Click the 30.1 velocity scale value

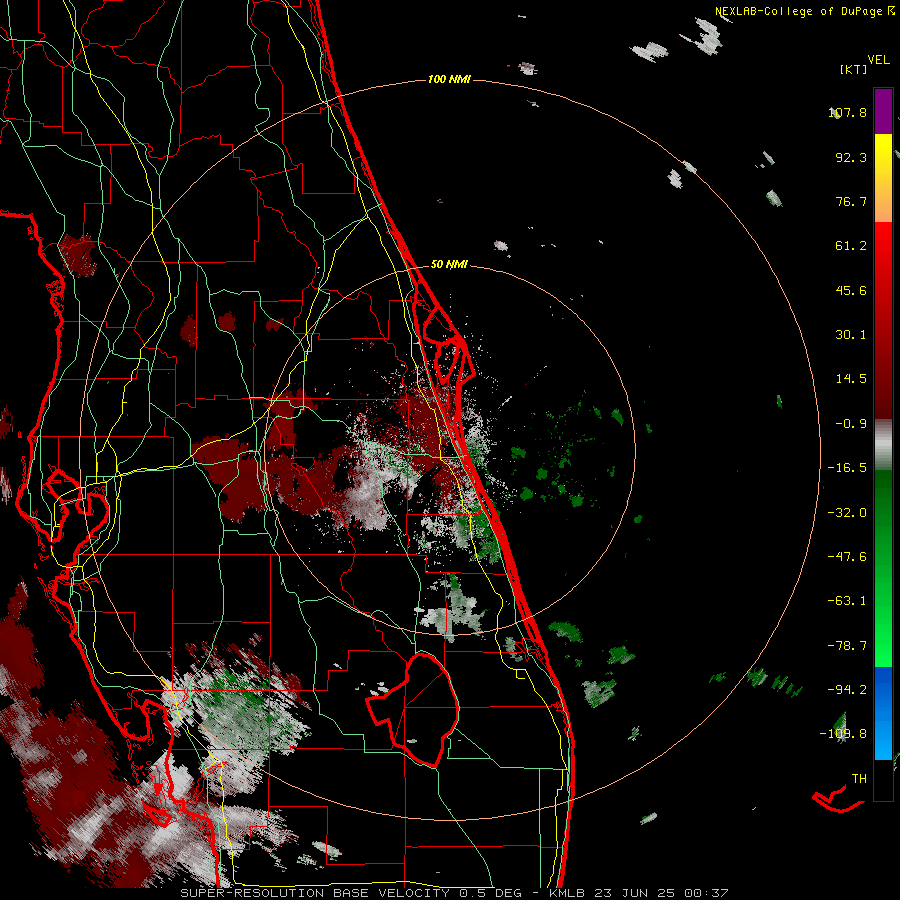(x=851, y=335)
